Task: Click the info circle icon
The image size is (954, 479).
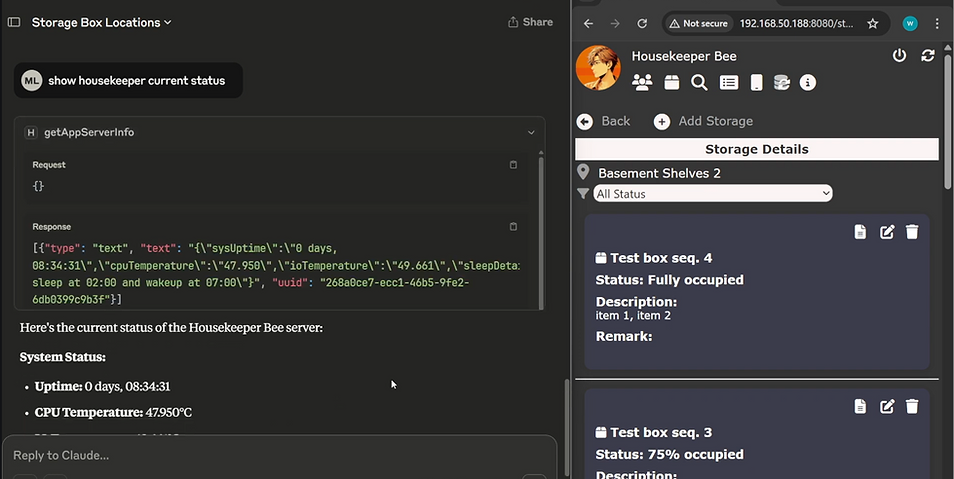Action: (x=808, y=83)
